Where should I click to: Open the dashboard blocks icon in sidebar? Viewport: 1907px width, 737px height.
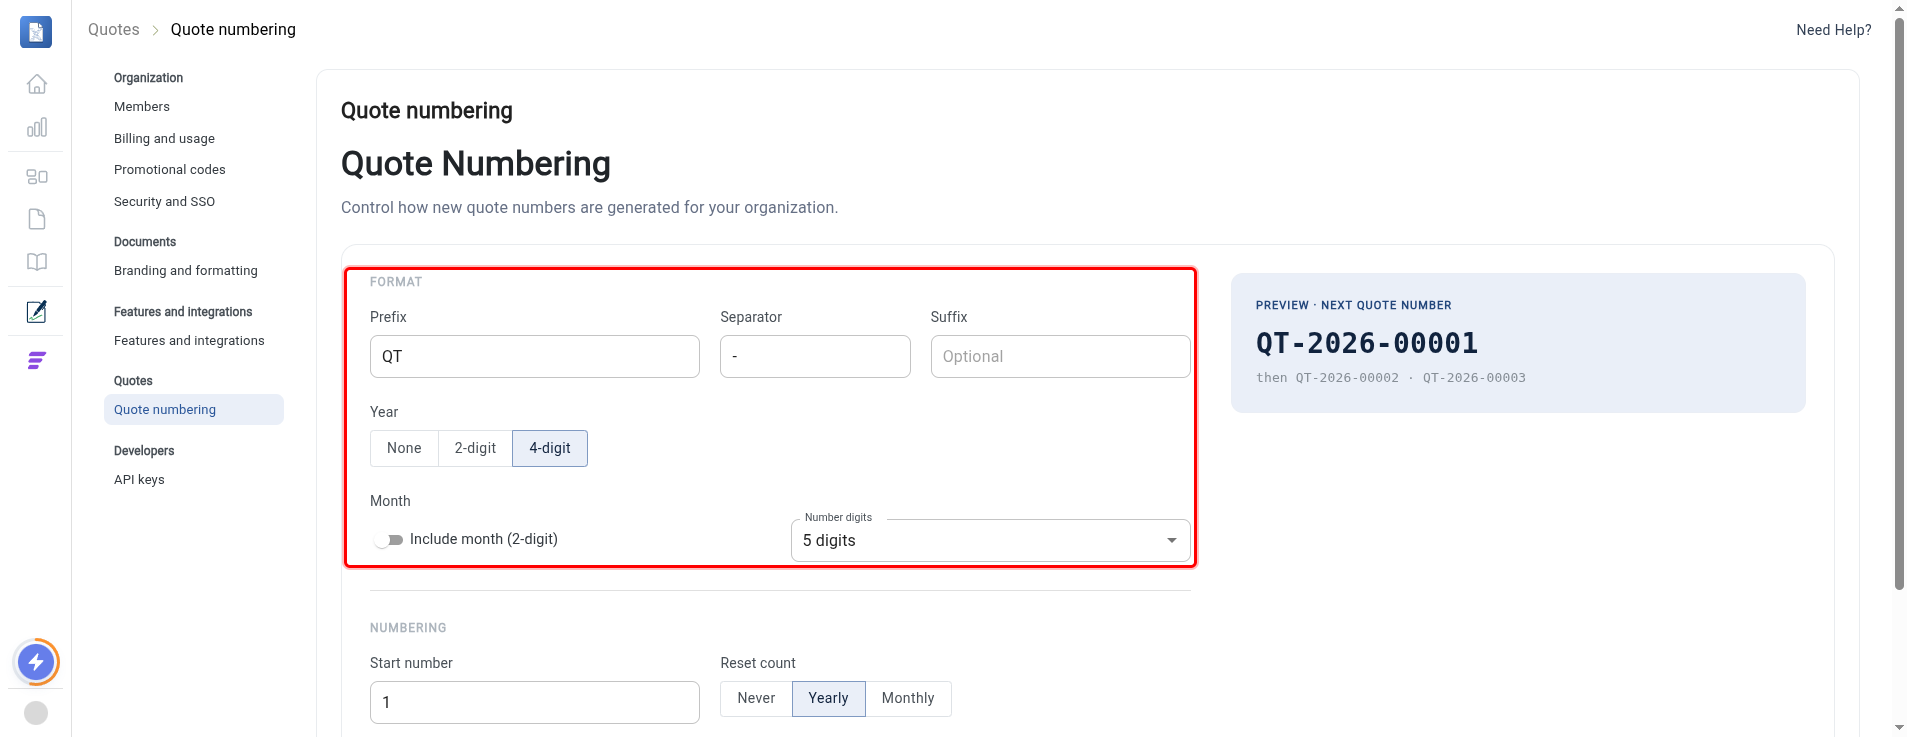[x=37, y=177]
